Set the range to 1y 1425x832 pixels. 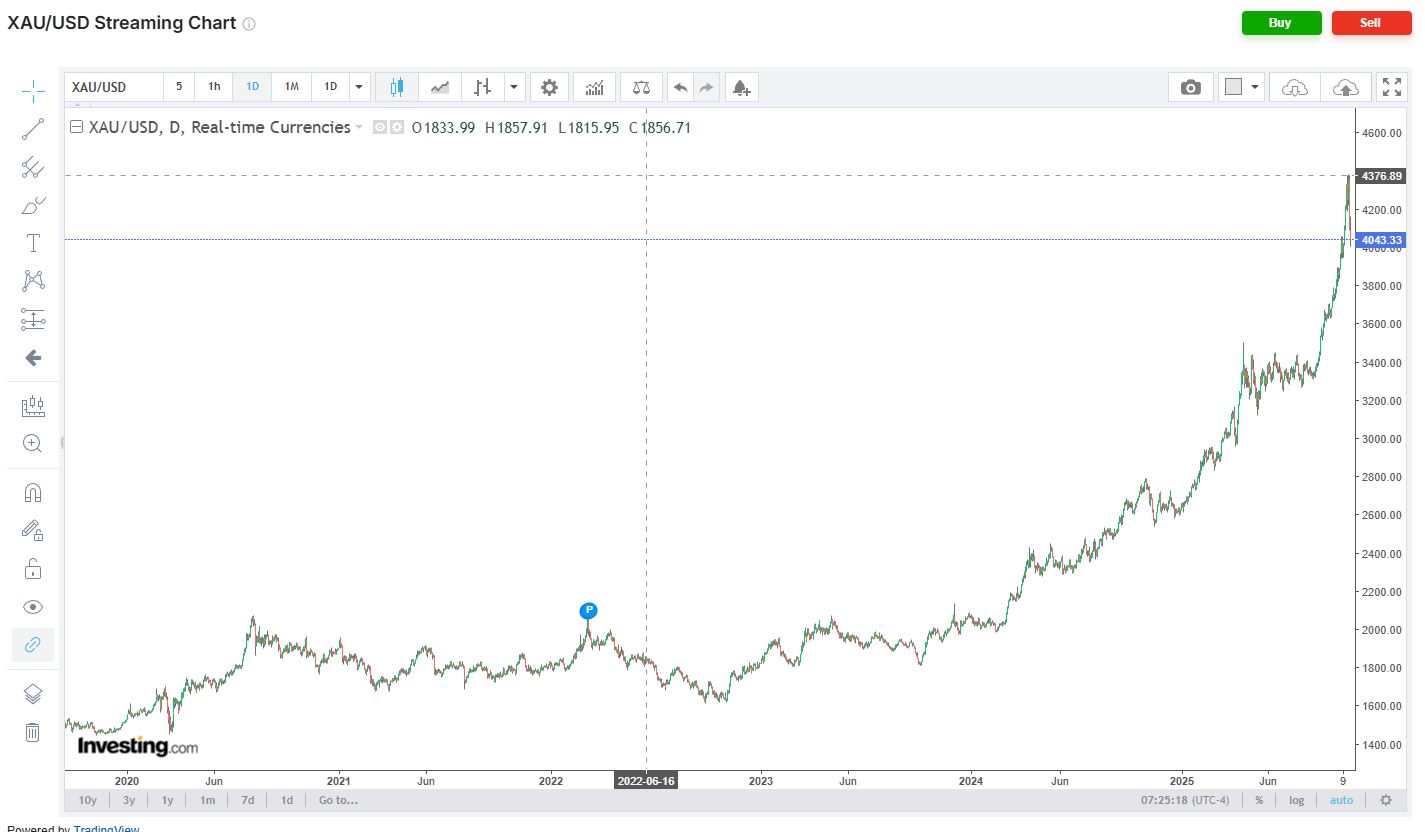click(168, 800)
